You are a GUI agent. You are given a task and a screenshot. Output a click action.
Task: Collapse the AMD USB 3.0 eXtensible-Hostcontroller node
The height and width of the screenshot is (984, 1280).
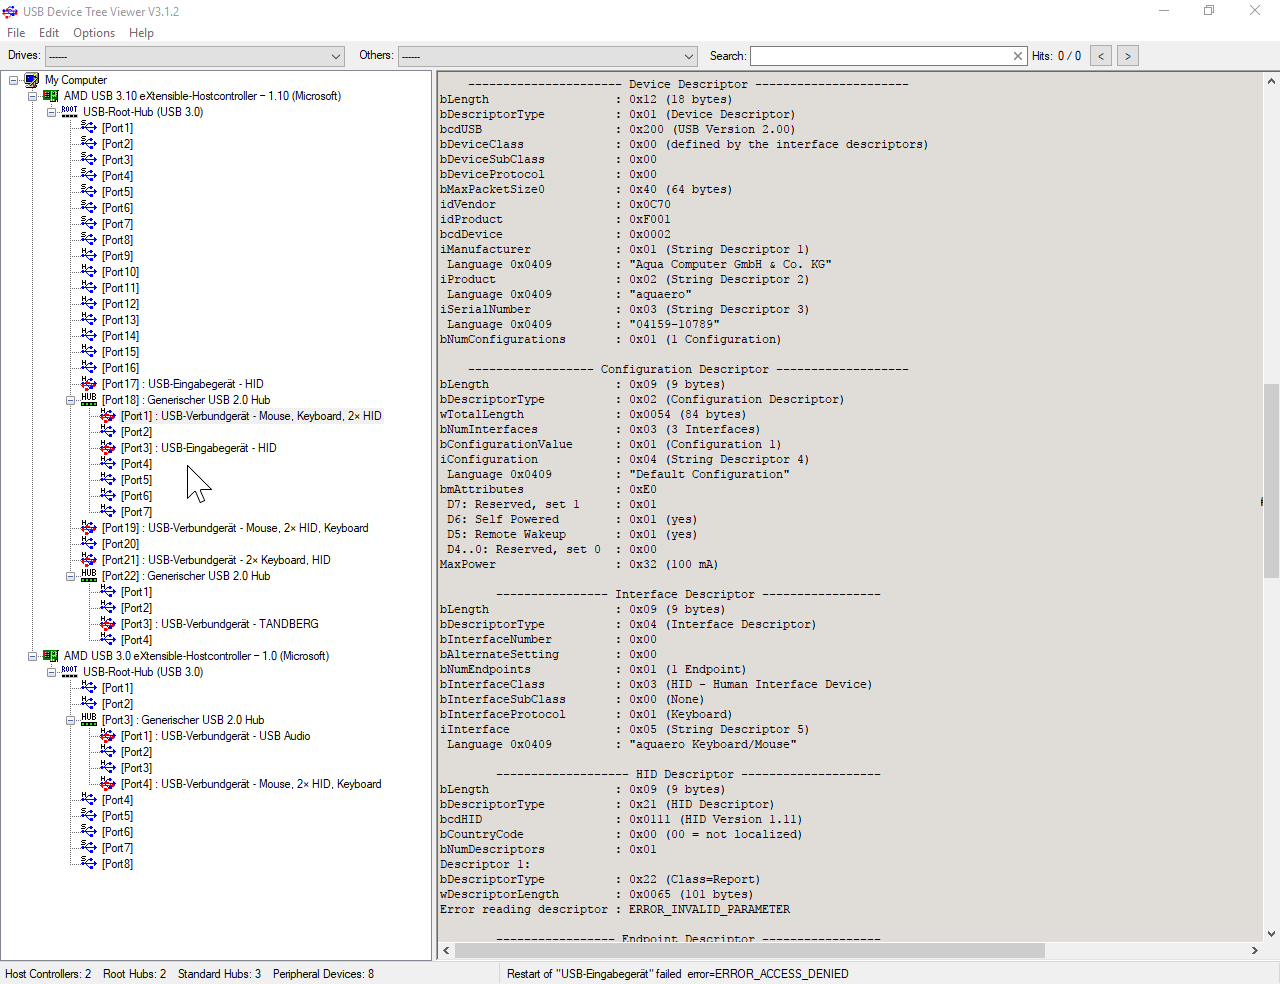pos(33,656)
